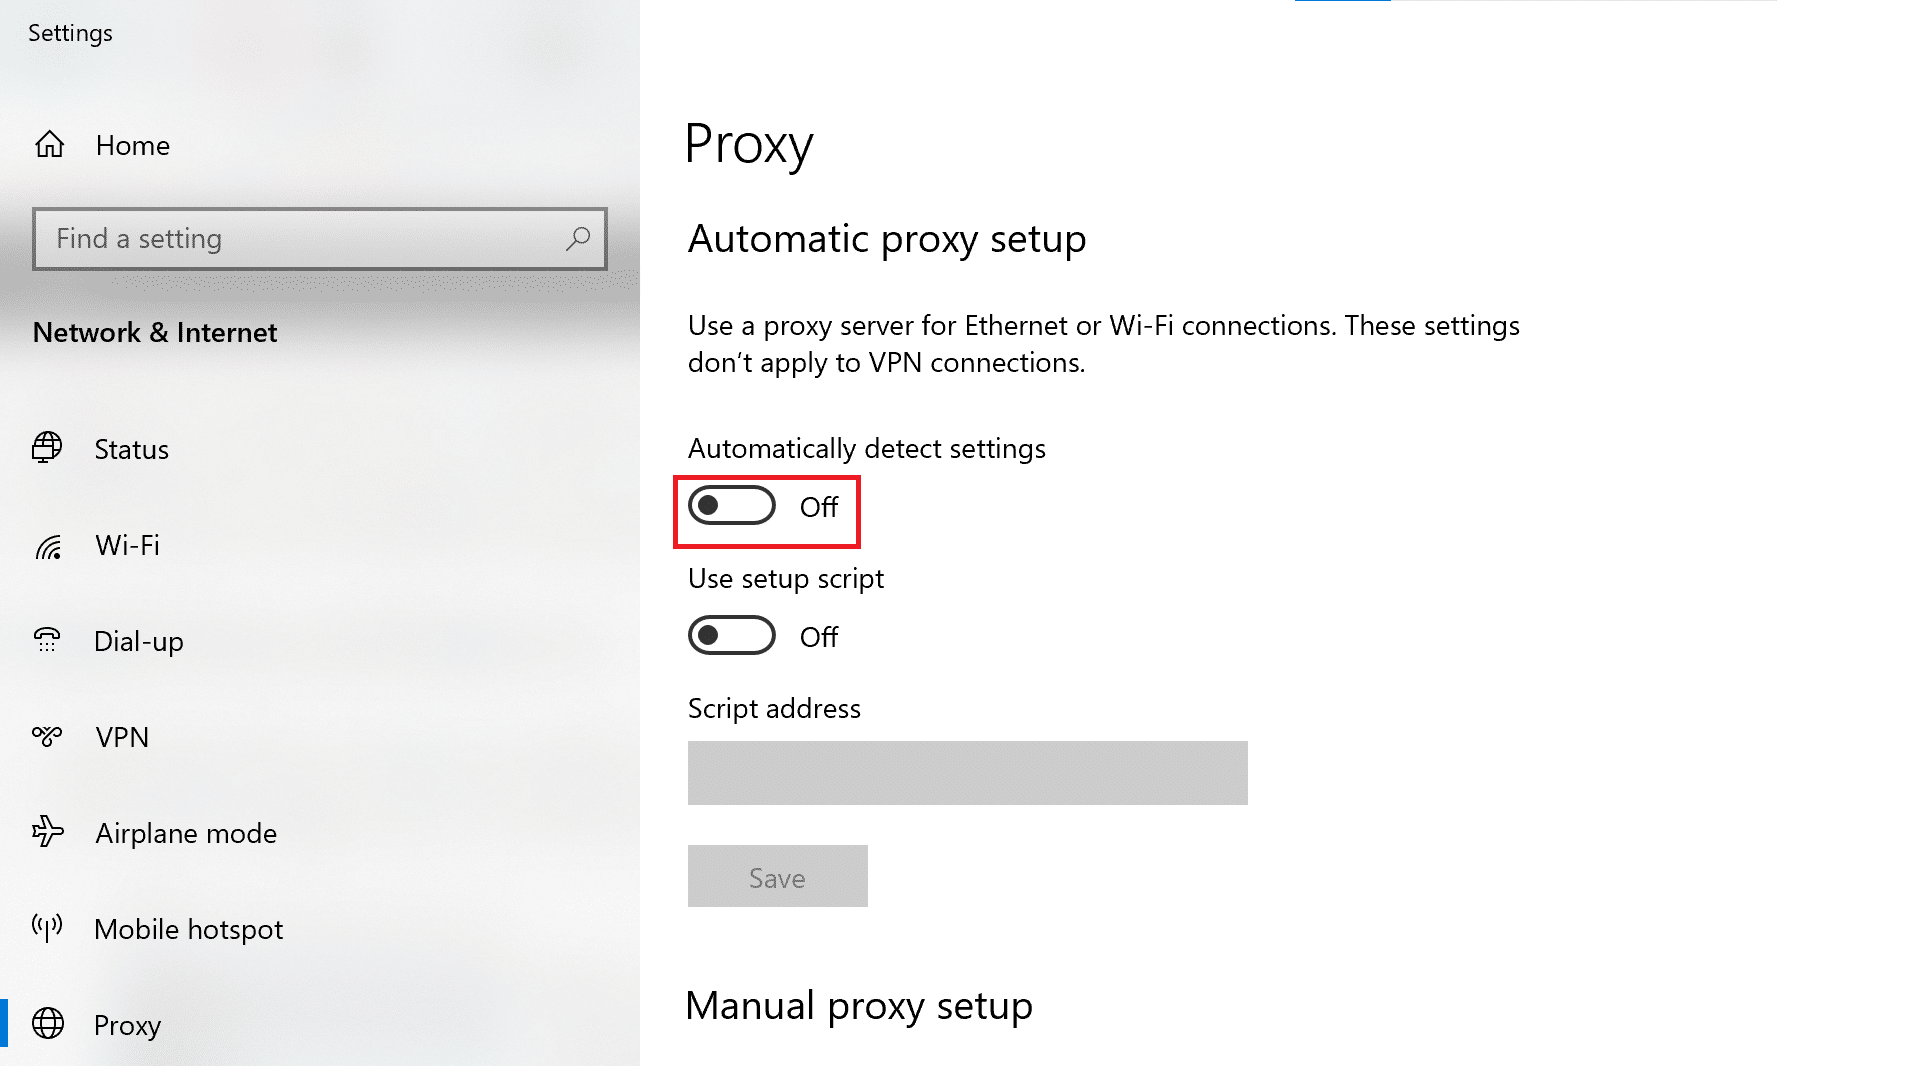Go to VPN settings page

122,738
